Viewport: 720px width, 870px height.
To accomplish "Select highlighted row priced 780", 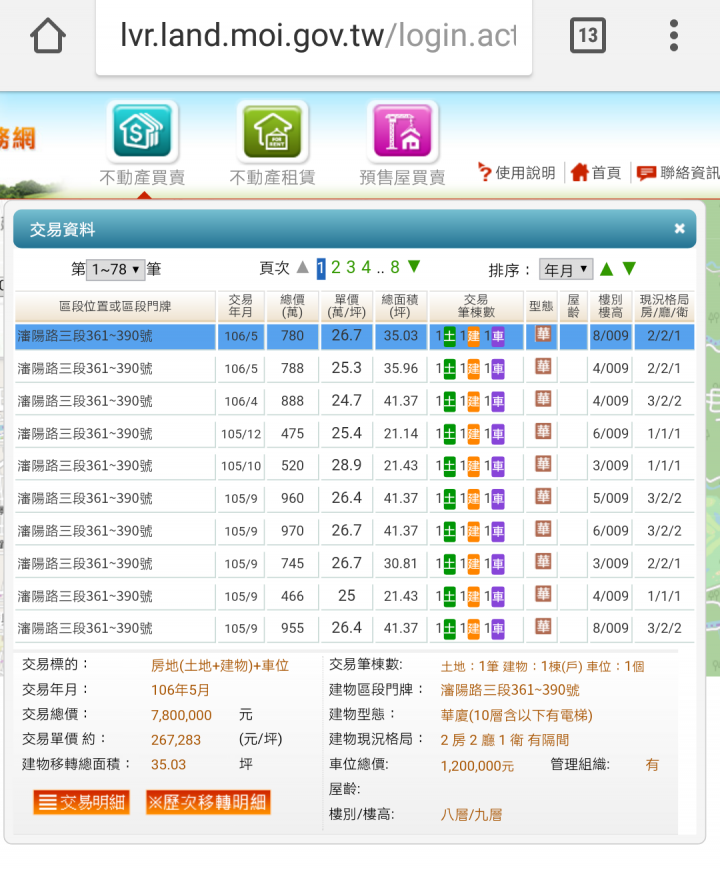I will pyautogui.click(x=354, y=336).
